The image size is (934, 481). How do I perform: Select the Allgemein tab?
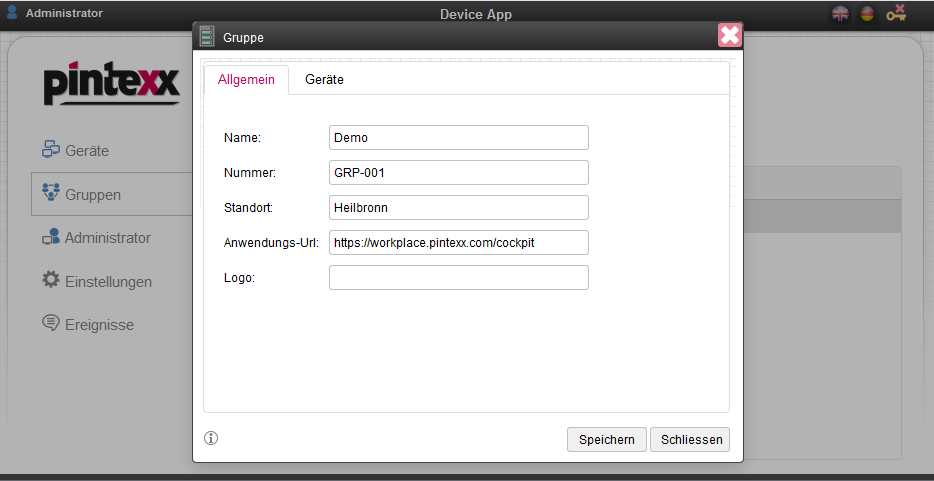pyautogui.click(x=246, y=80)
